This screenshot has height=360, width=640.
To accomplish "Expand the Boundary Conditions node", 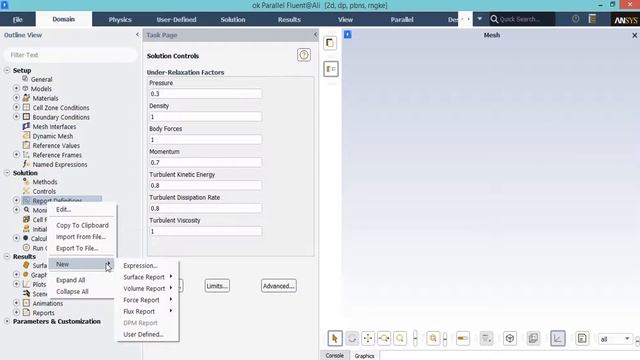I will point(16,116).
